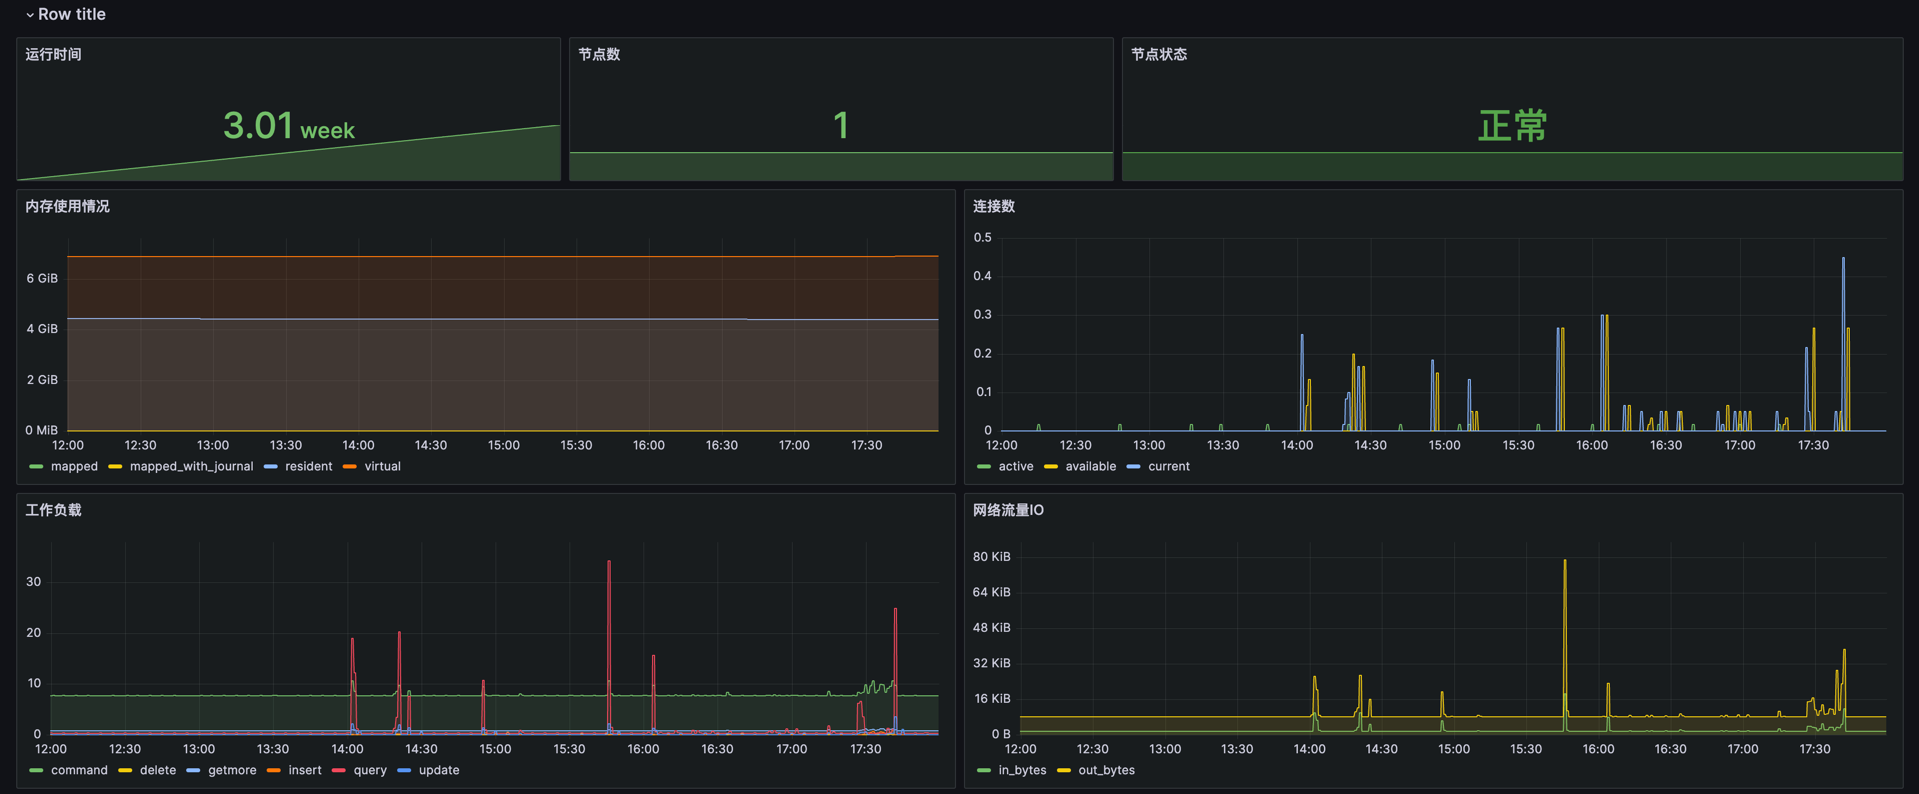The height and width of the screenshot is (794, 1919).
Task: Click the 6 GiB axis label
Action: point(42,278)
